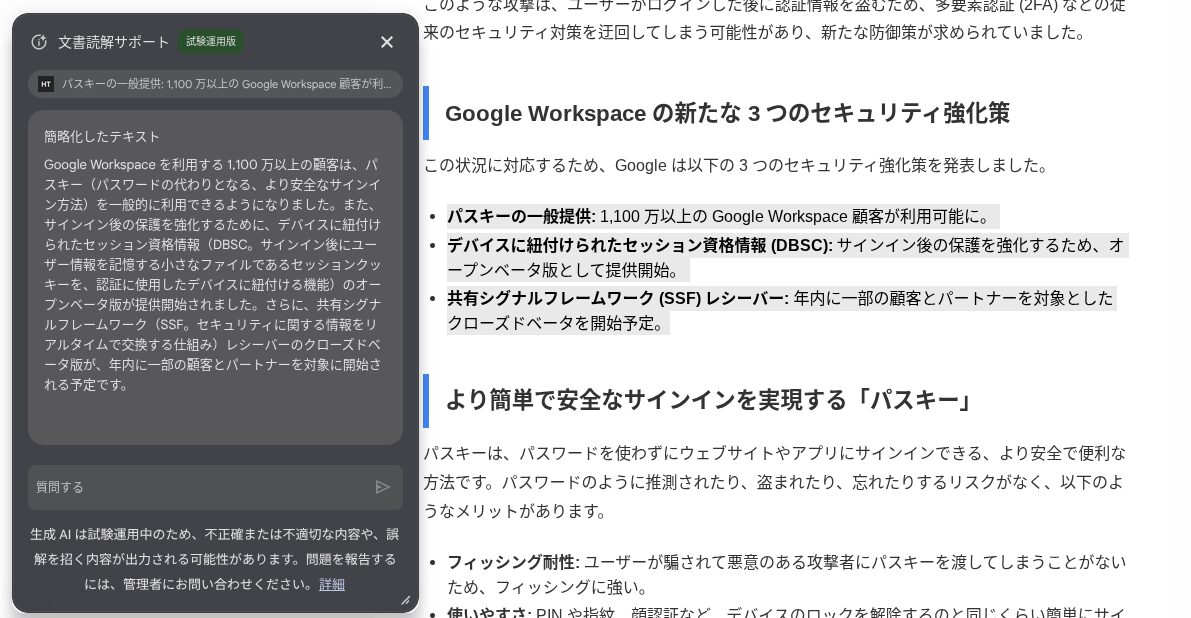Click the reading support refresh icon
The height and width of the screenshot is (618, 1191).
tap(39, 43)
